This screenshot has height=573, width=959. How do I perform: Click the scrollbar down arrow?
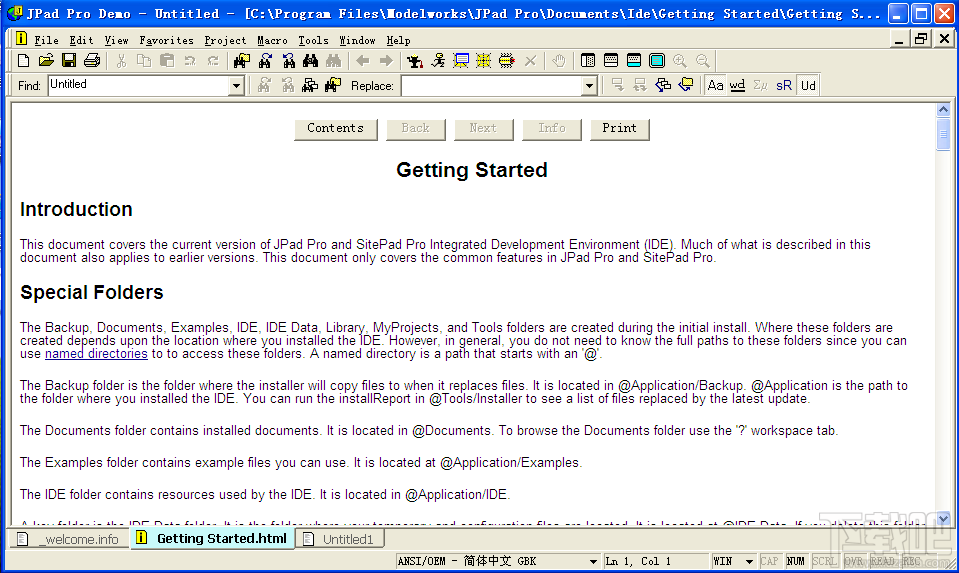943,518
